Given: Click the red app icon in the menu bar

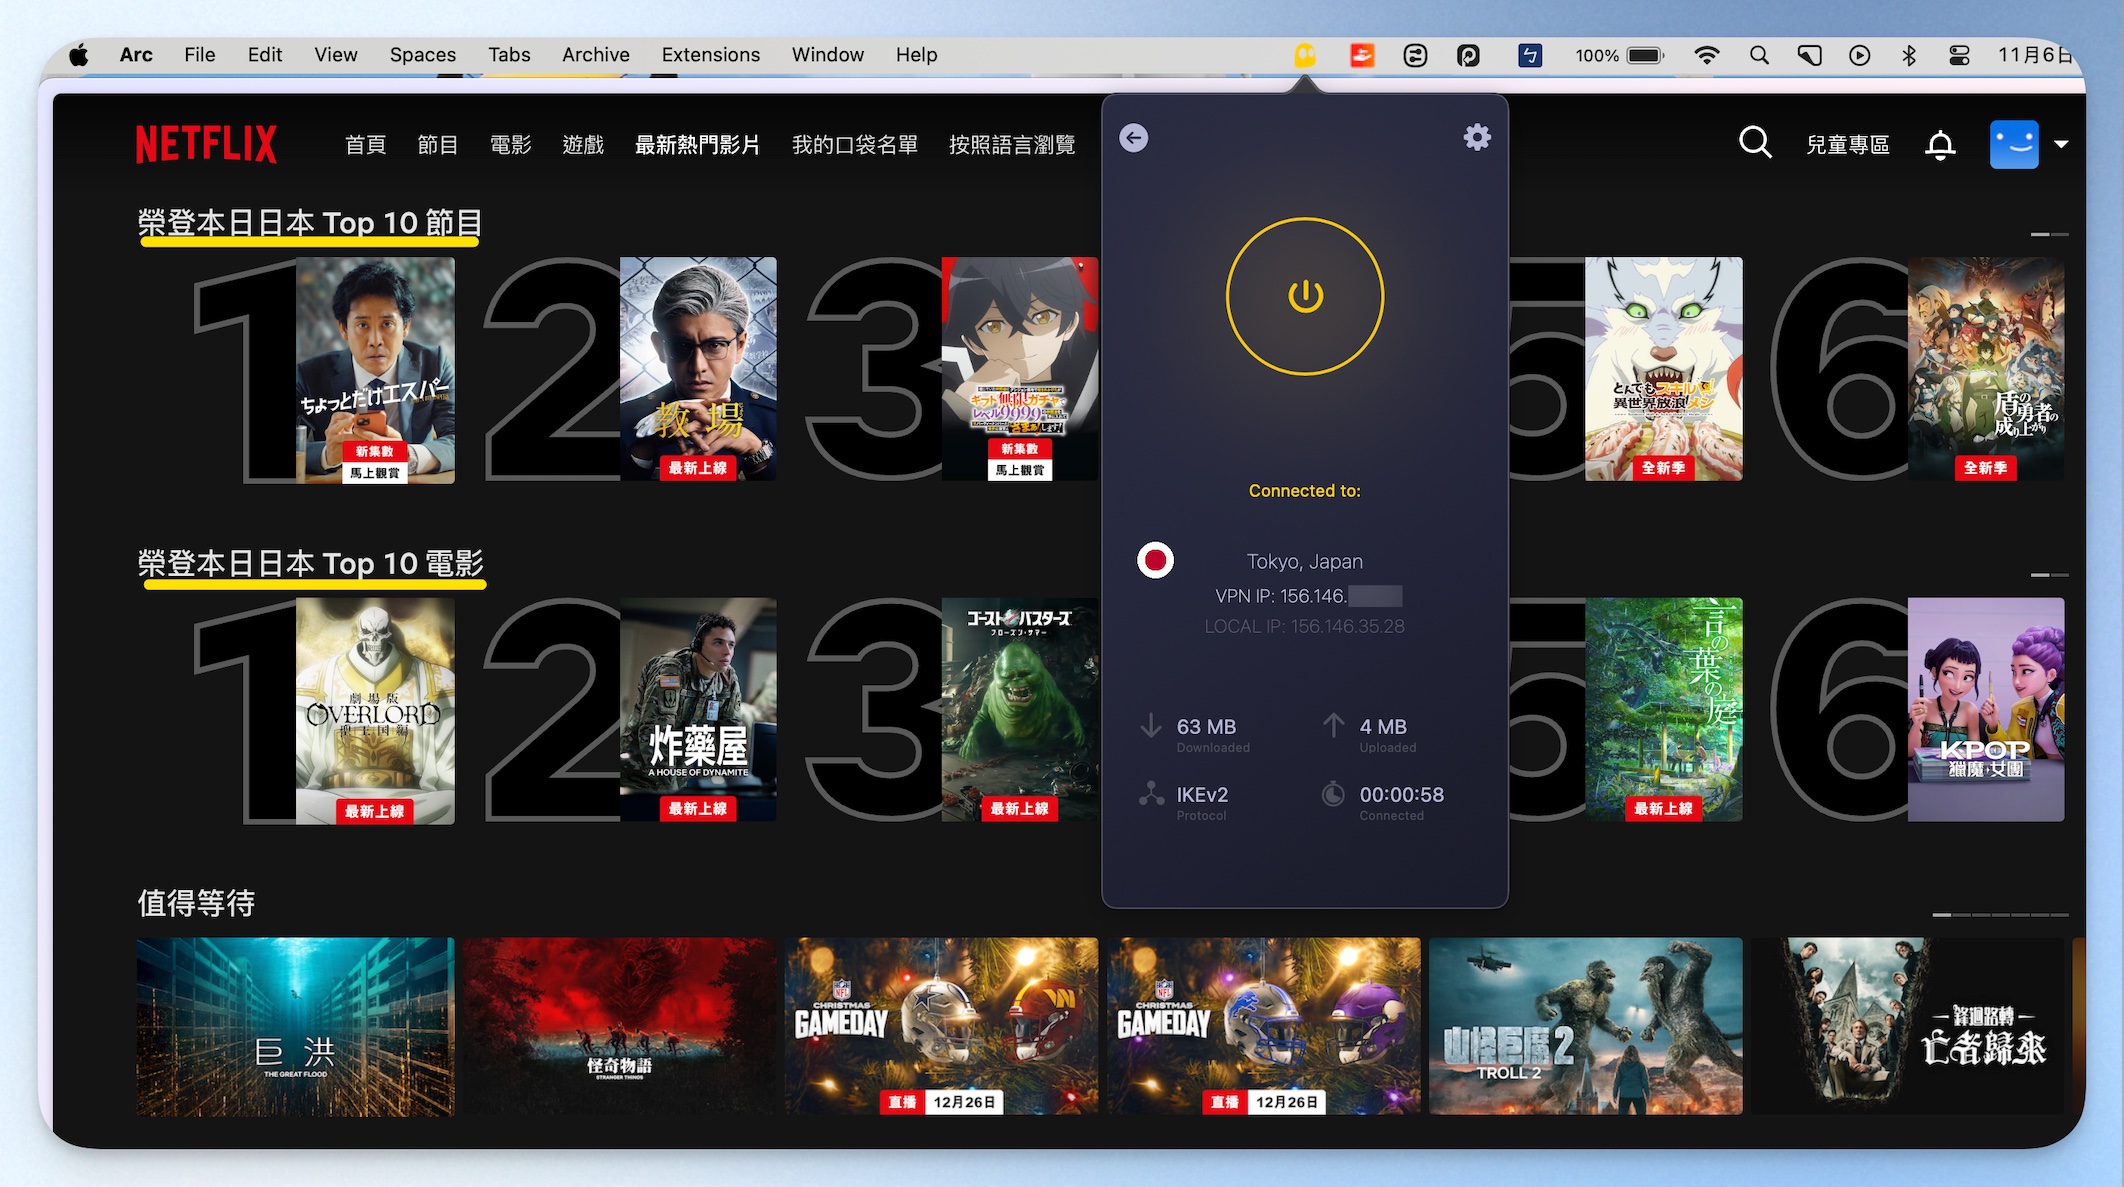Looking at the screenshot, I should tap(1362, 55).
